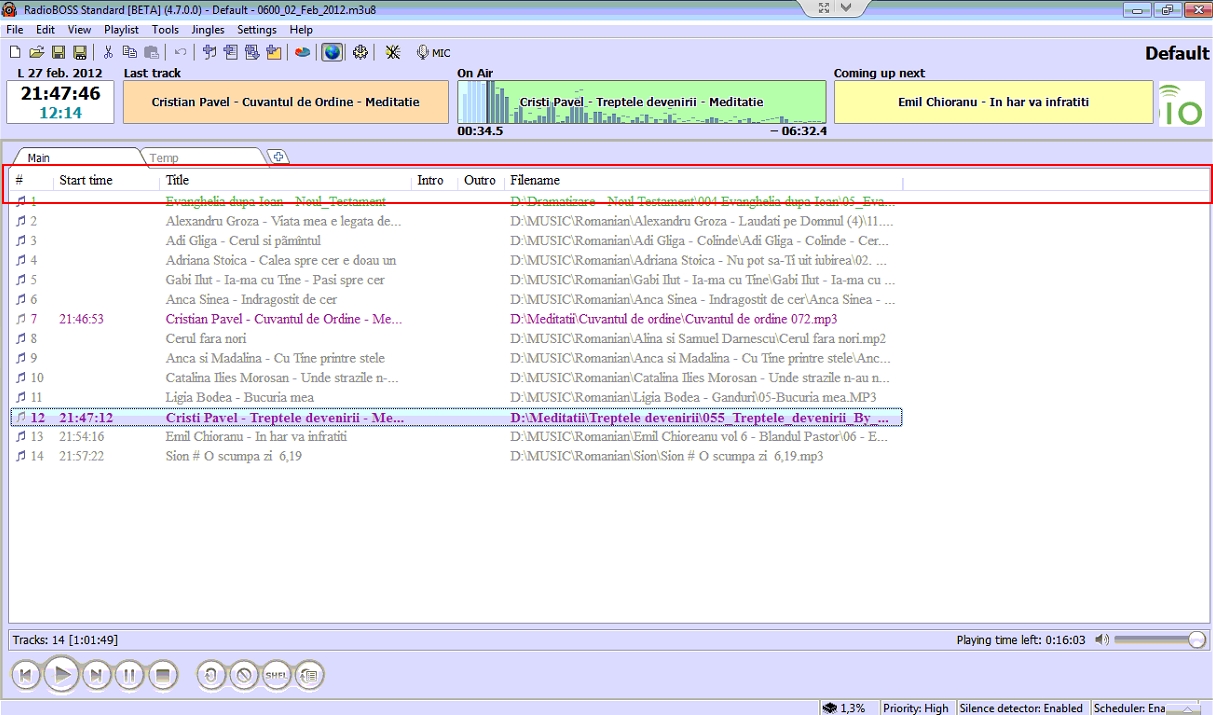This screenshot has width=1213, height=715.
Task: Create a new playlist with the blank page icon
Action: point(15,52)
